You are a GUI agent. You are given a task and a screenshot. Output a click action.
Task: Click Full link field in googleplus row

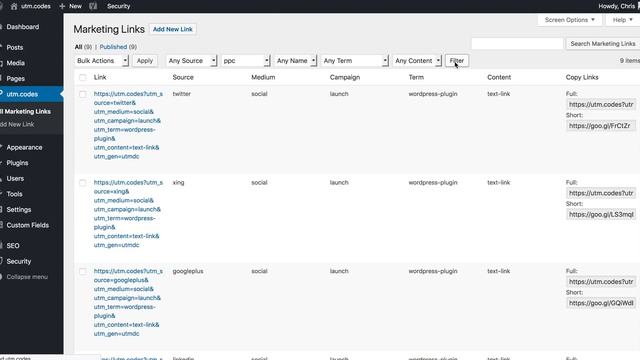pos(601,282)
